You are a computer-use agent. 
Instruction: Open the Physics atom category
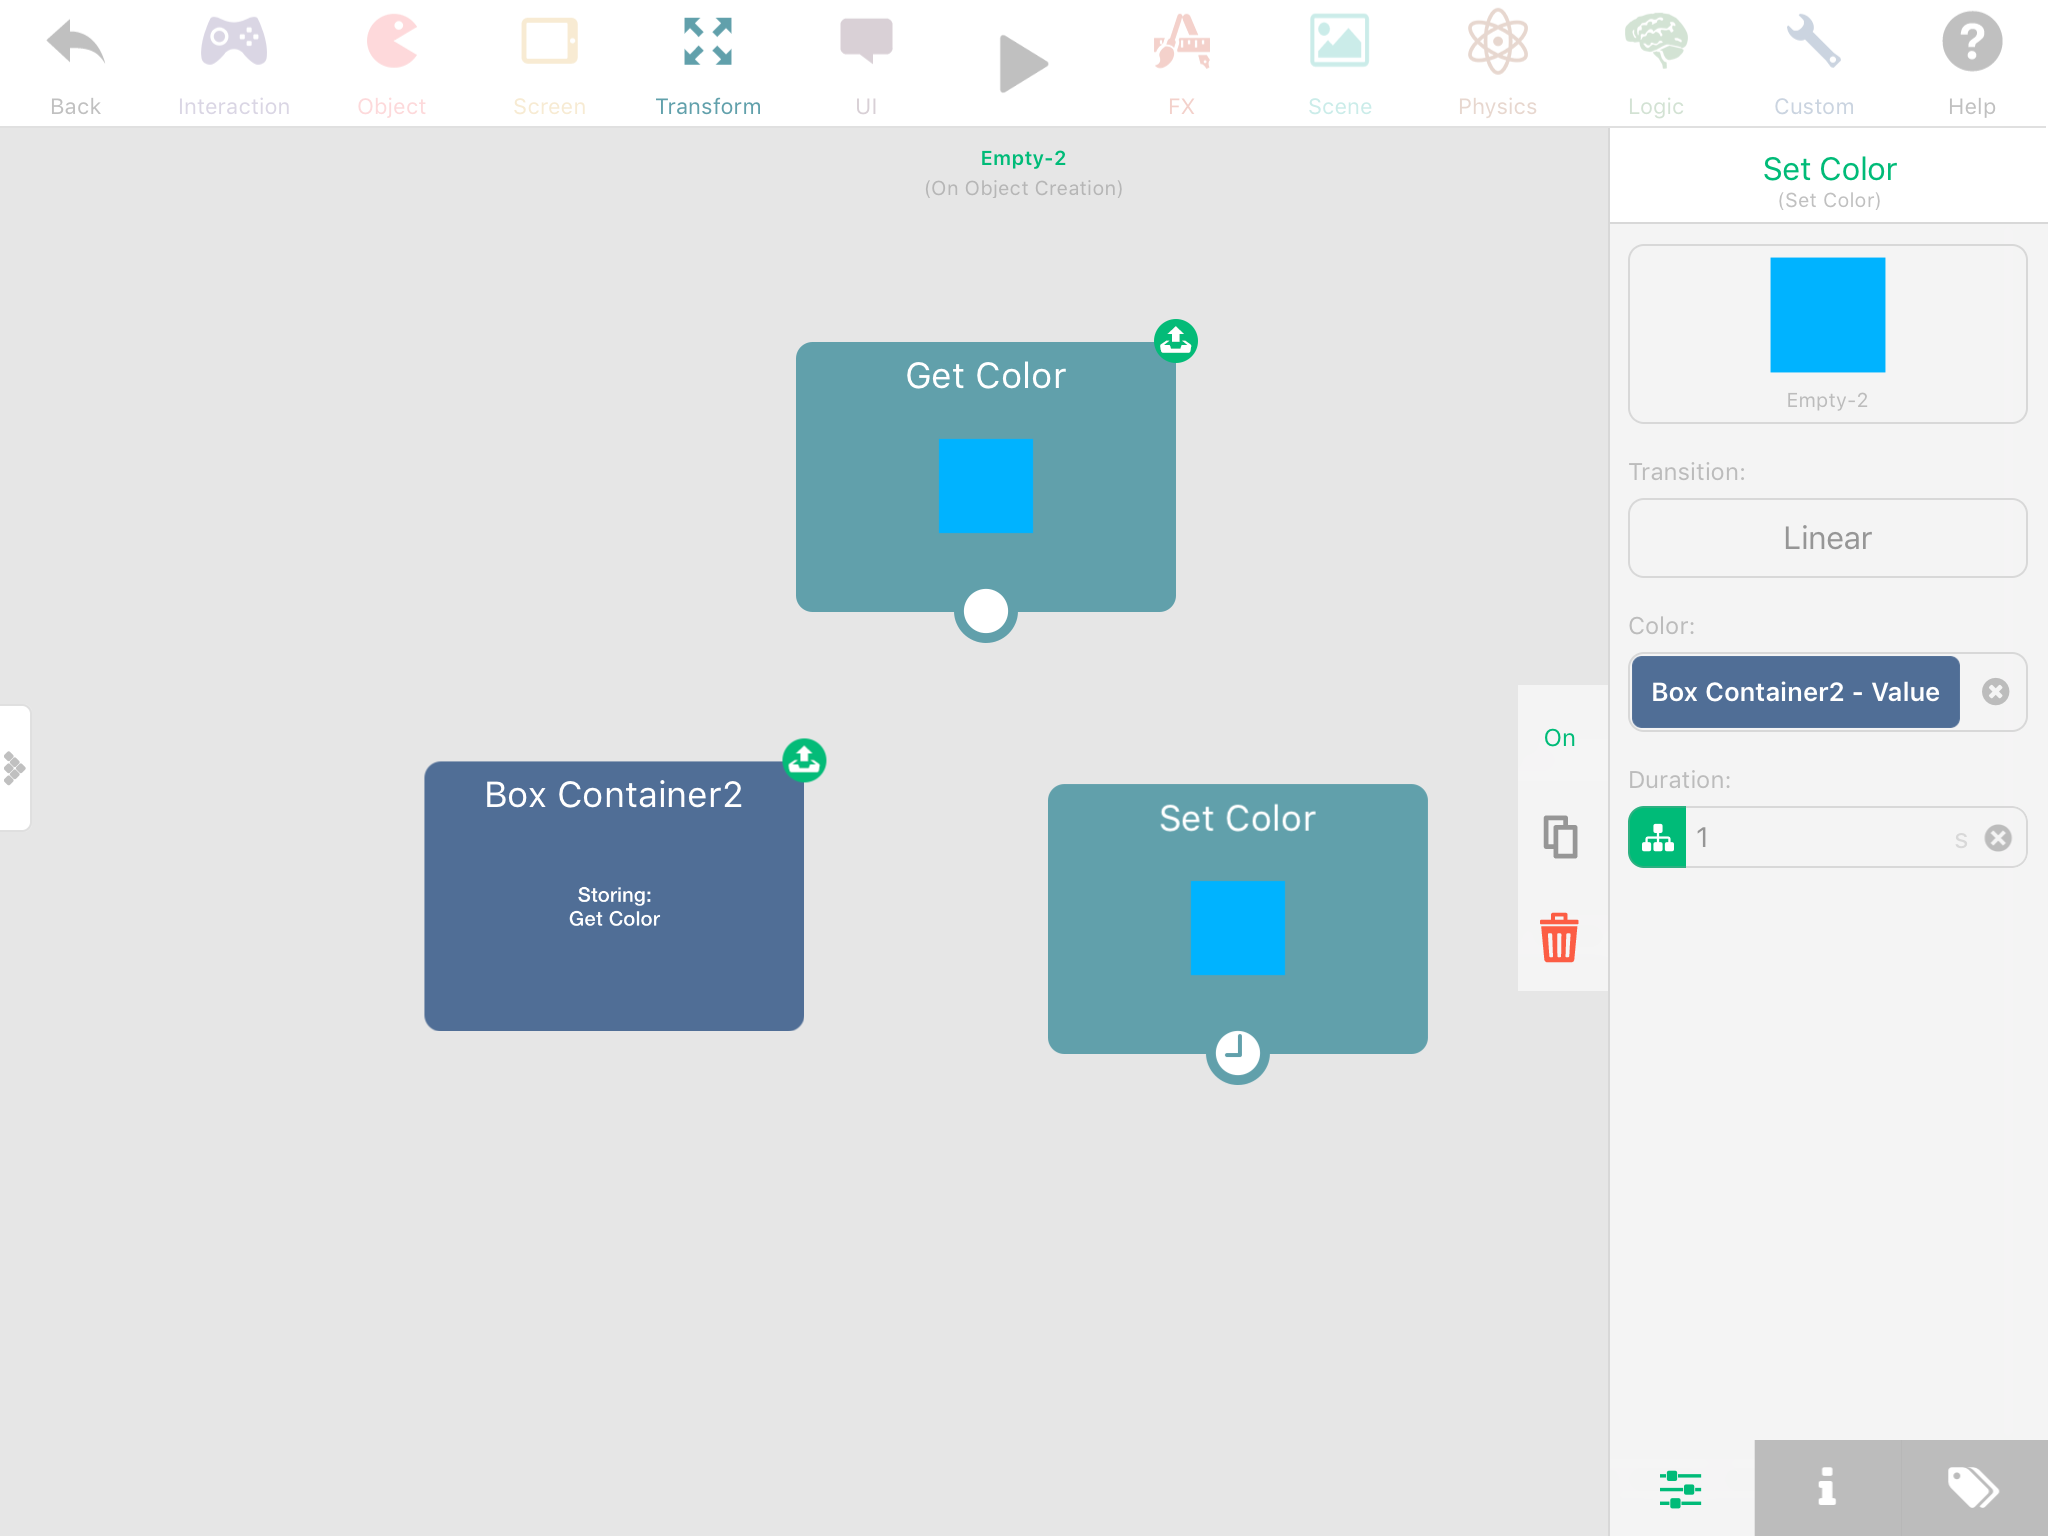click(x=1497, y=45)
